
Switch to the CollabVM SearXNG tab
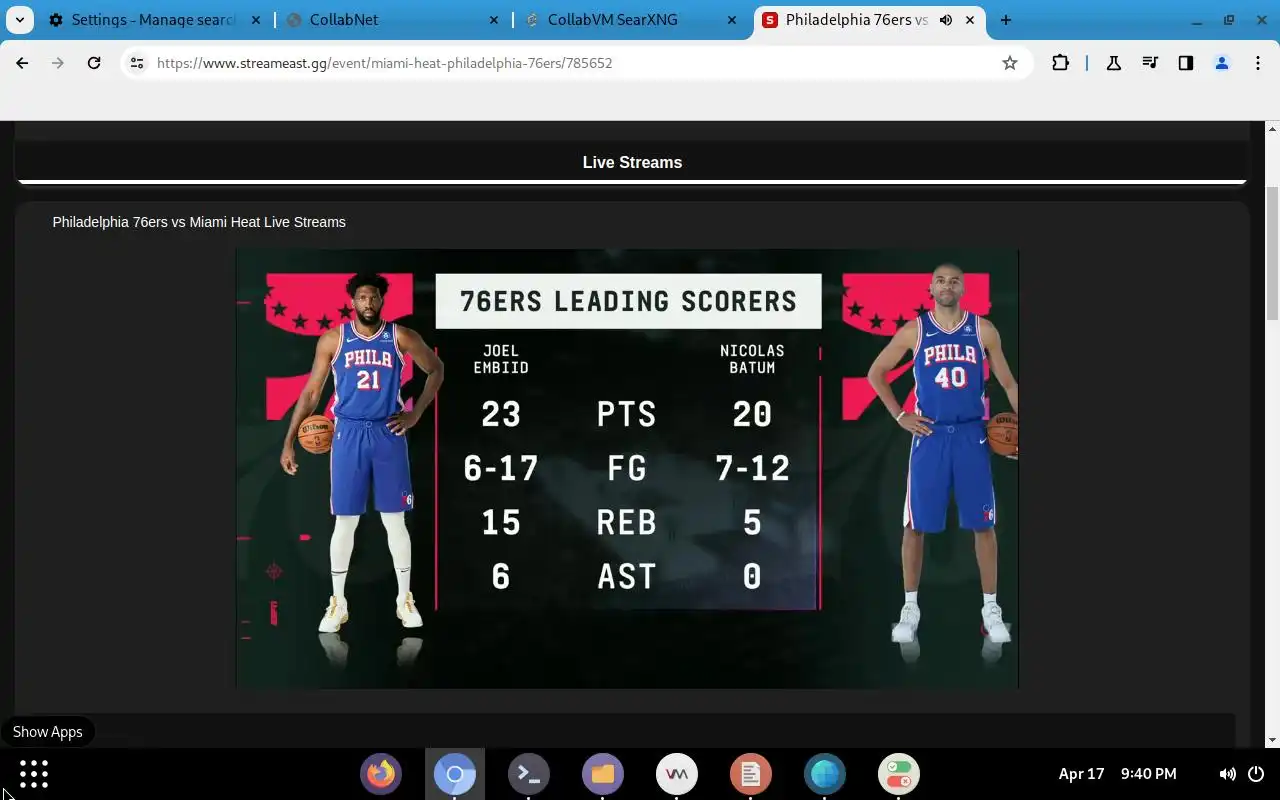click(632, 20)
